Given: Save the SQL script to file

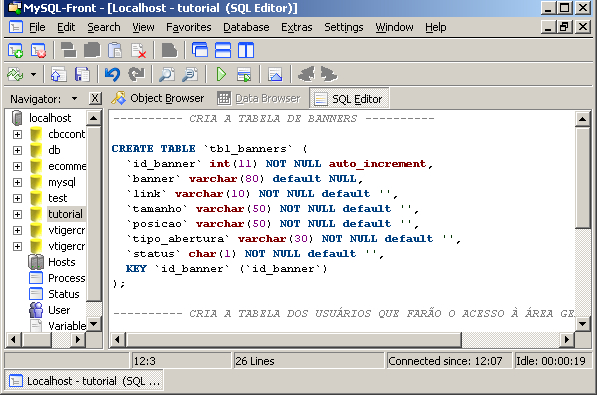Looking at the screenshot, I should (81, 74).
